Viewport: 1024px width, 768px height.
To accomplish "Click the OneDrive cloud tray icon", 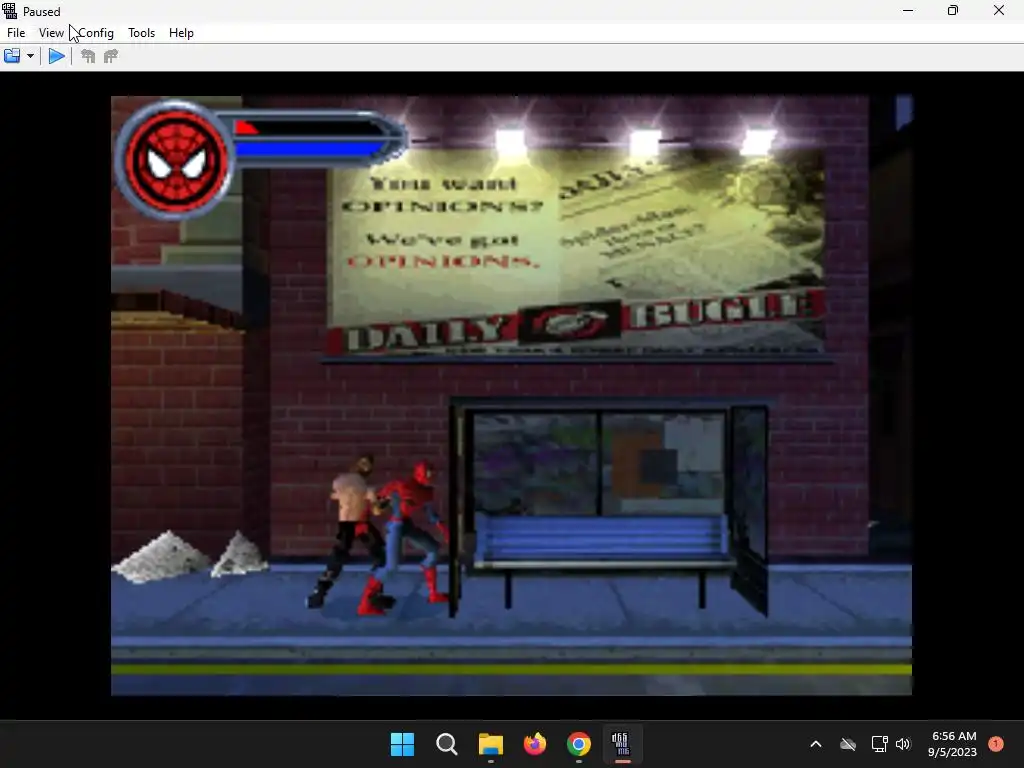I will click(848, 744).
